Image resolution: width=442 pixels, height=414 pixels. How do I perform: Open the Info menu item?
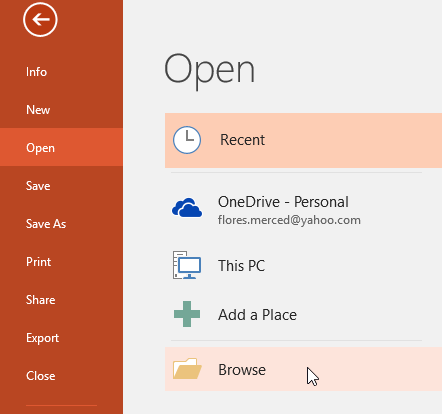tap(36, 72)
